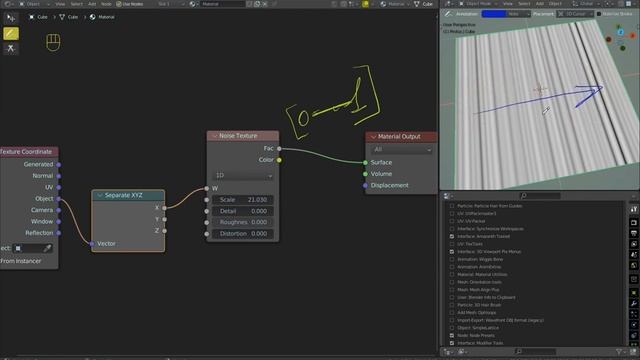Image resolution: width=640 pixels, height=360 pixels.
Task: Toggle Interface: 3D Viewport Pie Menus checkbox
Action: click(x=451, y=252)
